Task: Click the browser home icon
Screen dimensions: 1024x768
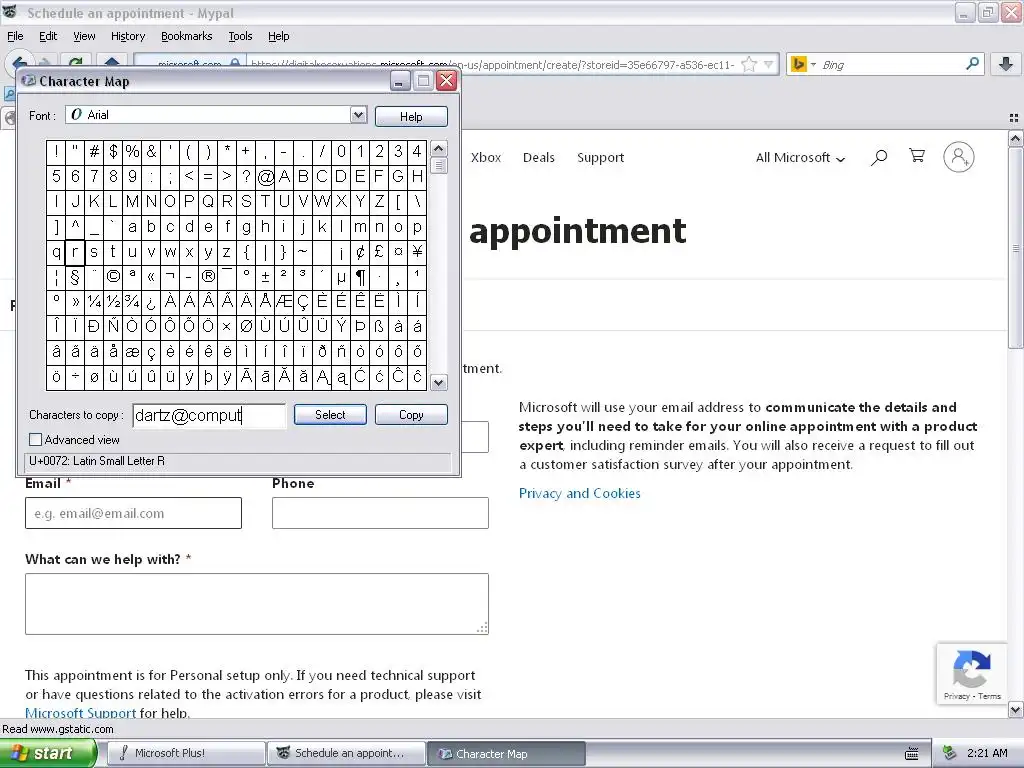Action: tap(112, 62)
